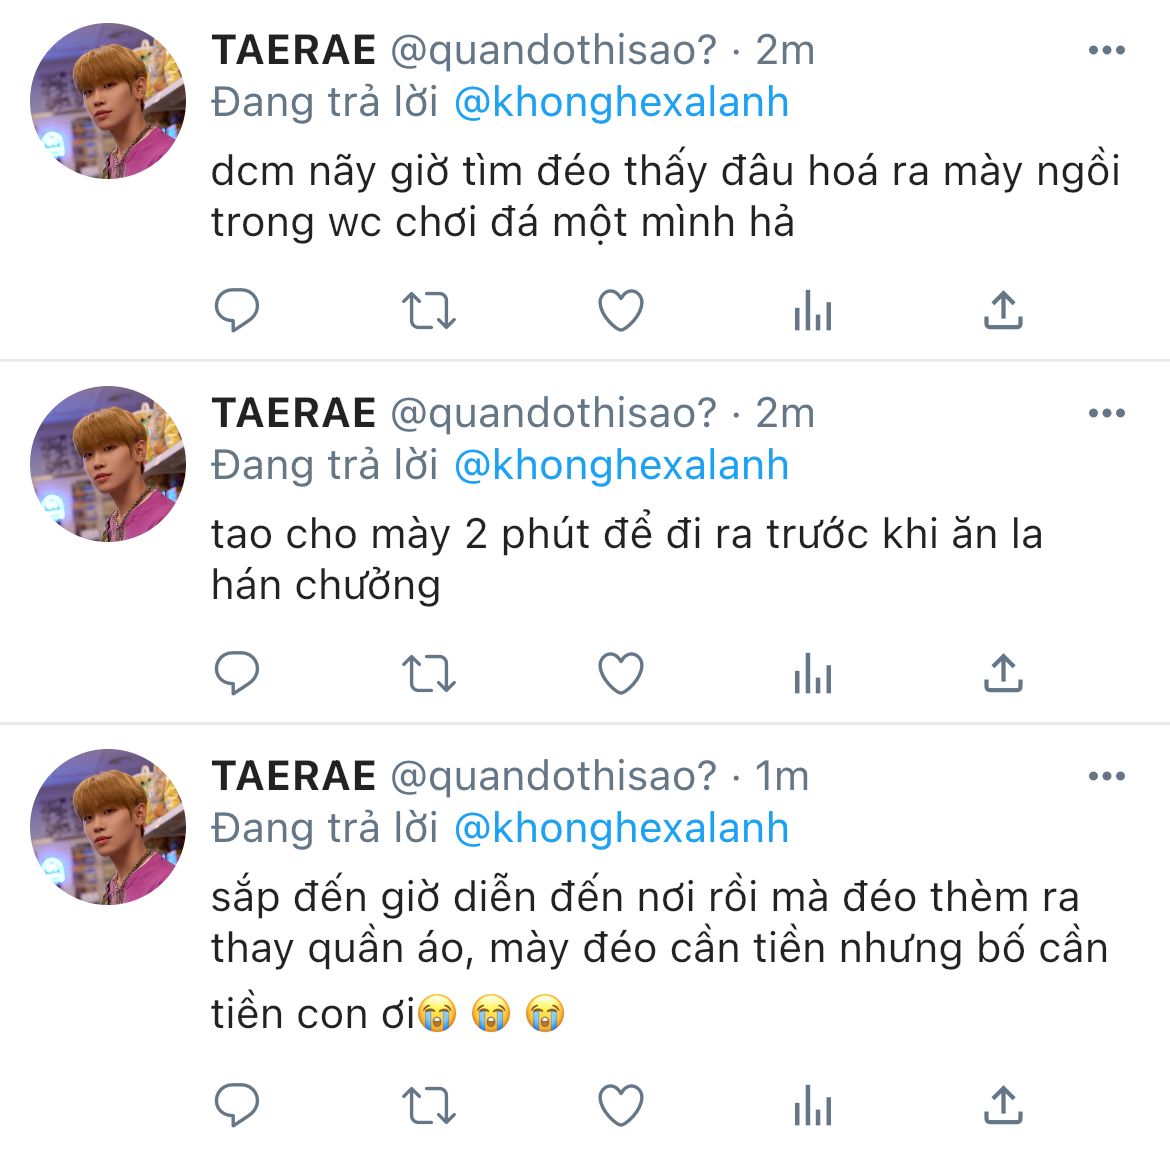Share the first tweet
Screen dimensions: 1170x1152
click(x=1003, y=310)
